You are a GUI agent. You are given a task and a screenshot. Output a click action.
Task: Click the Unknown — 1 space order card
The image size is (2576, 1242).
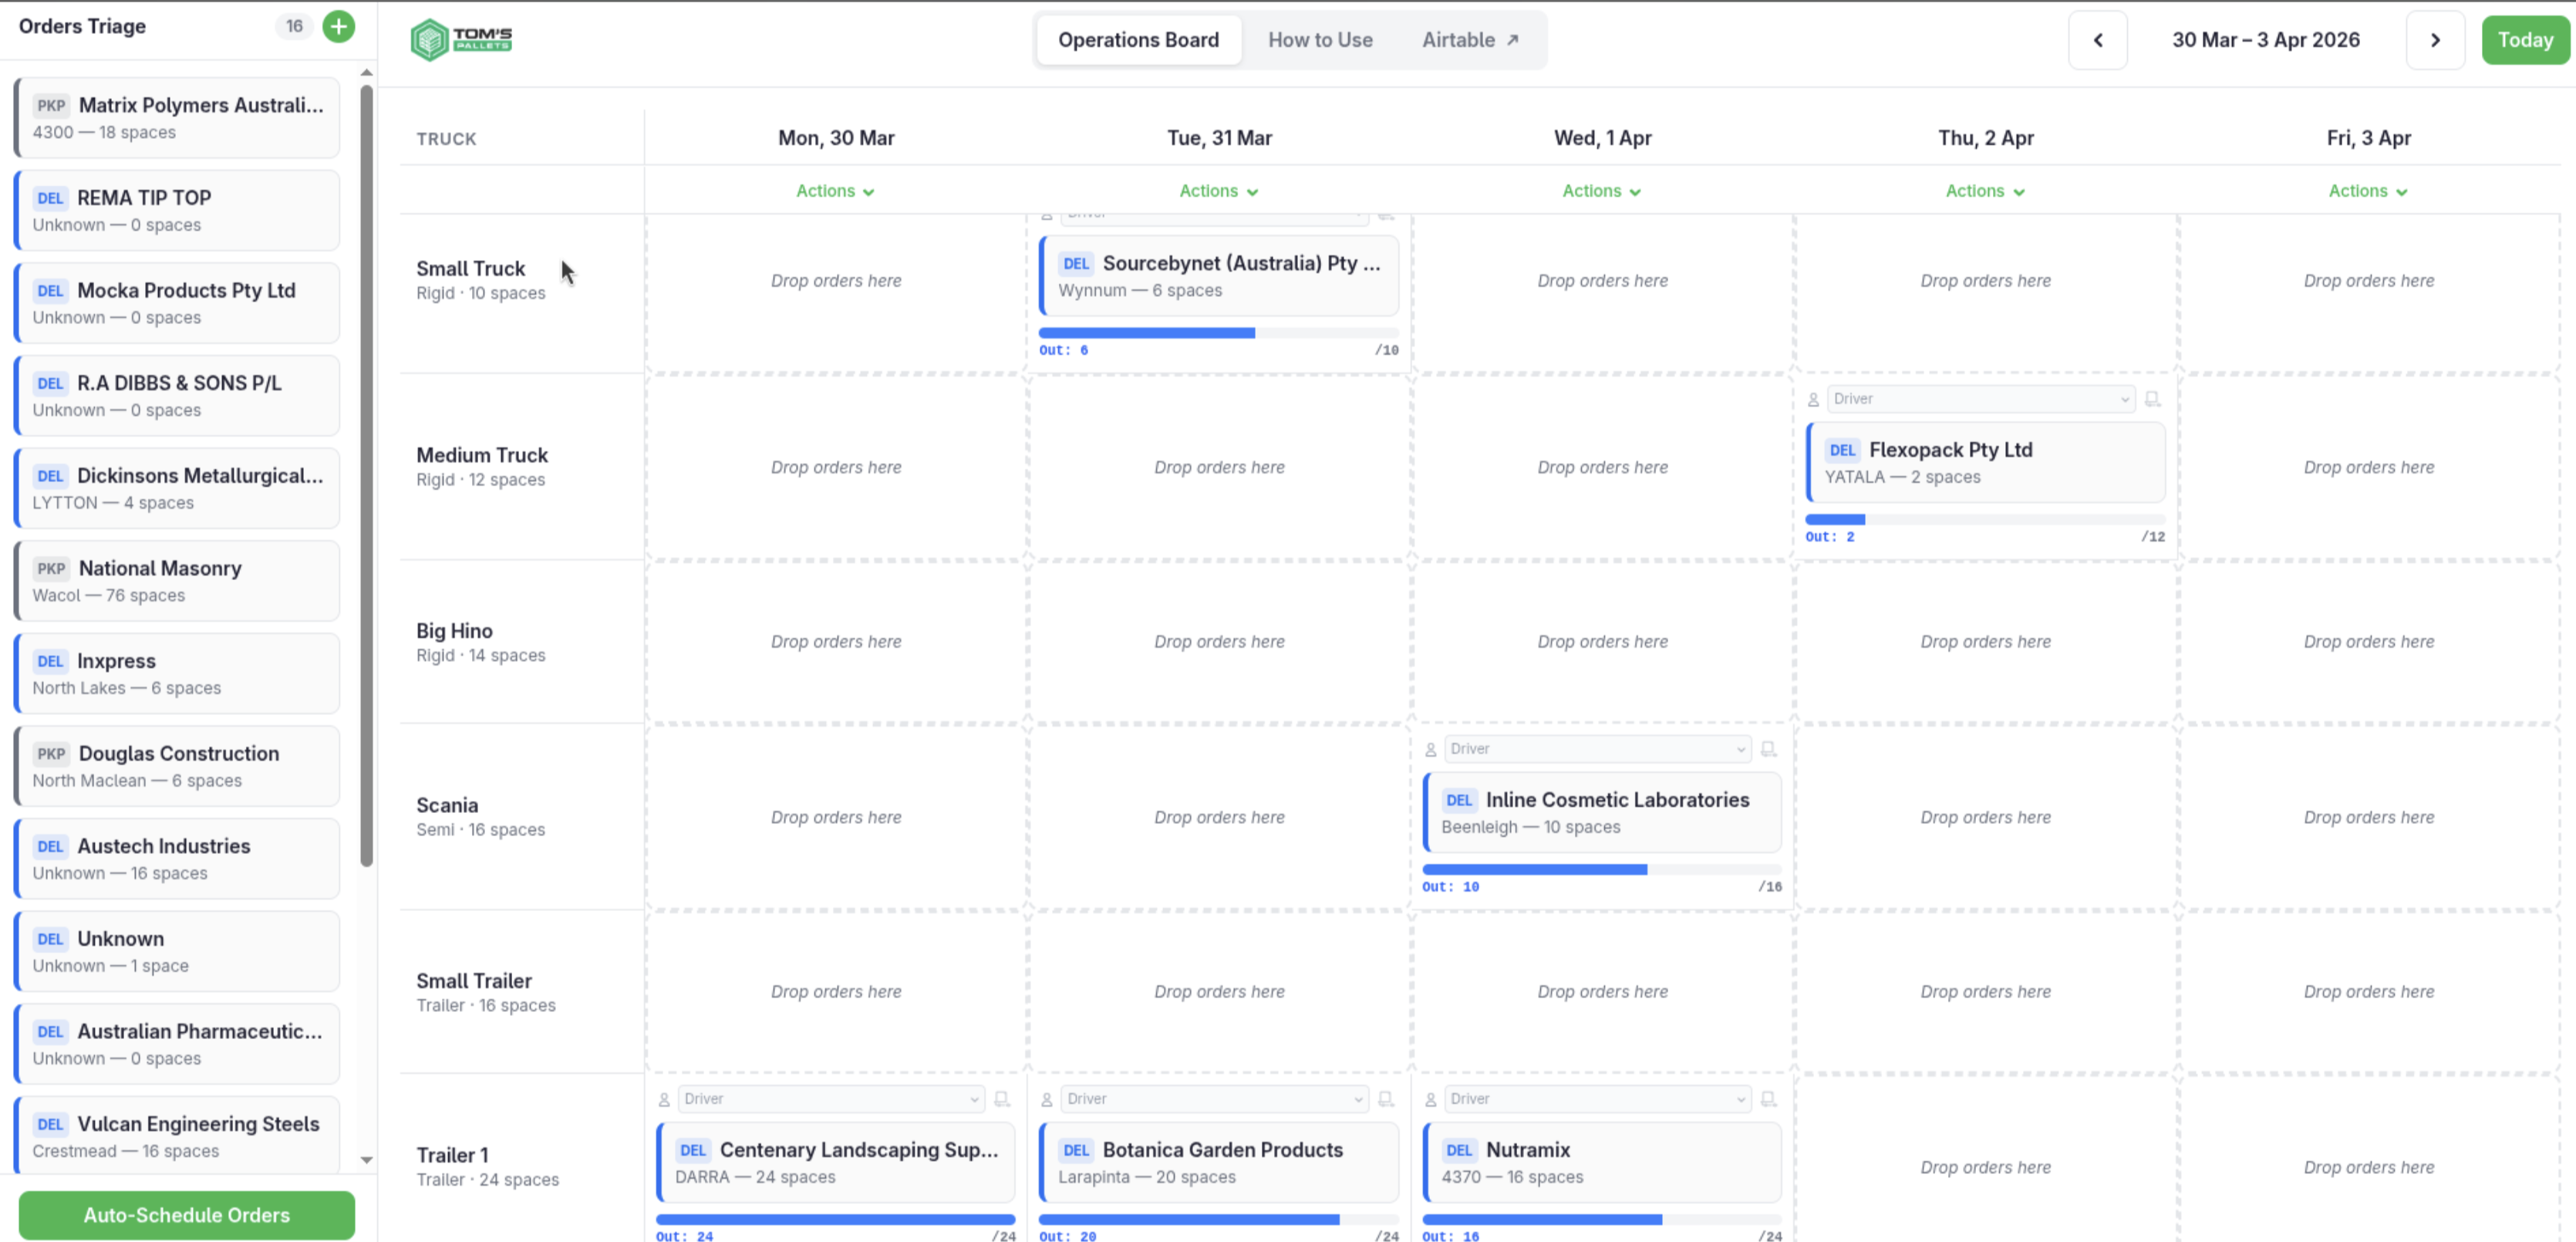pyautogui.click(x=177, y=952)
